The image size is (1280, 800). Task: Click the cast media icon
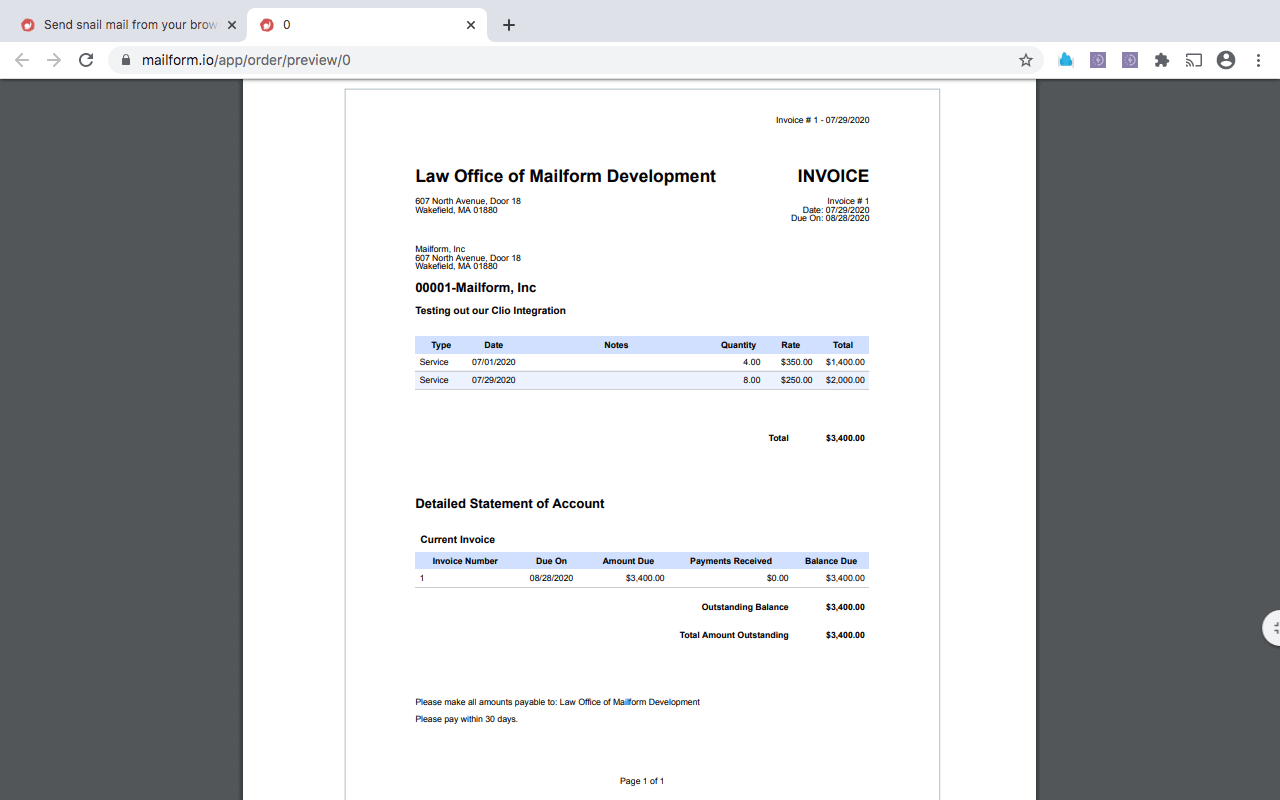click(x=1193, y=60)
